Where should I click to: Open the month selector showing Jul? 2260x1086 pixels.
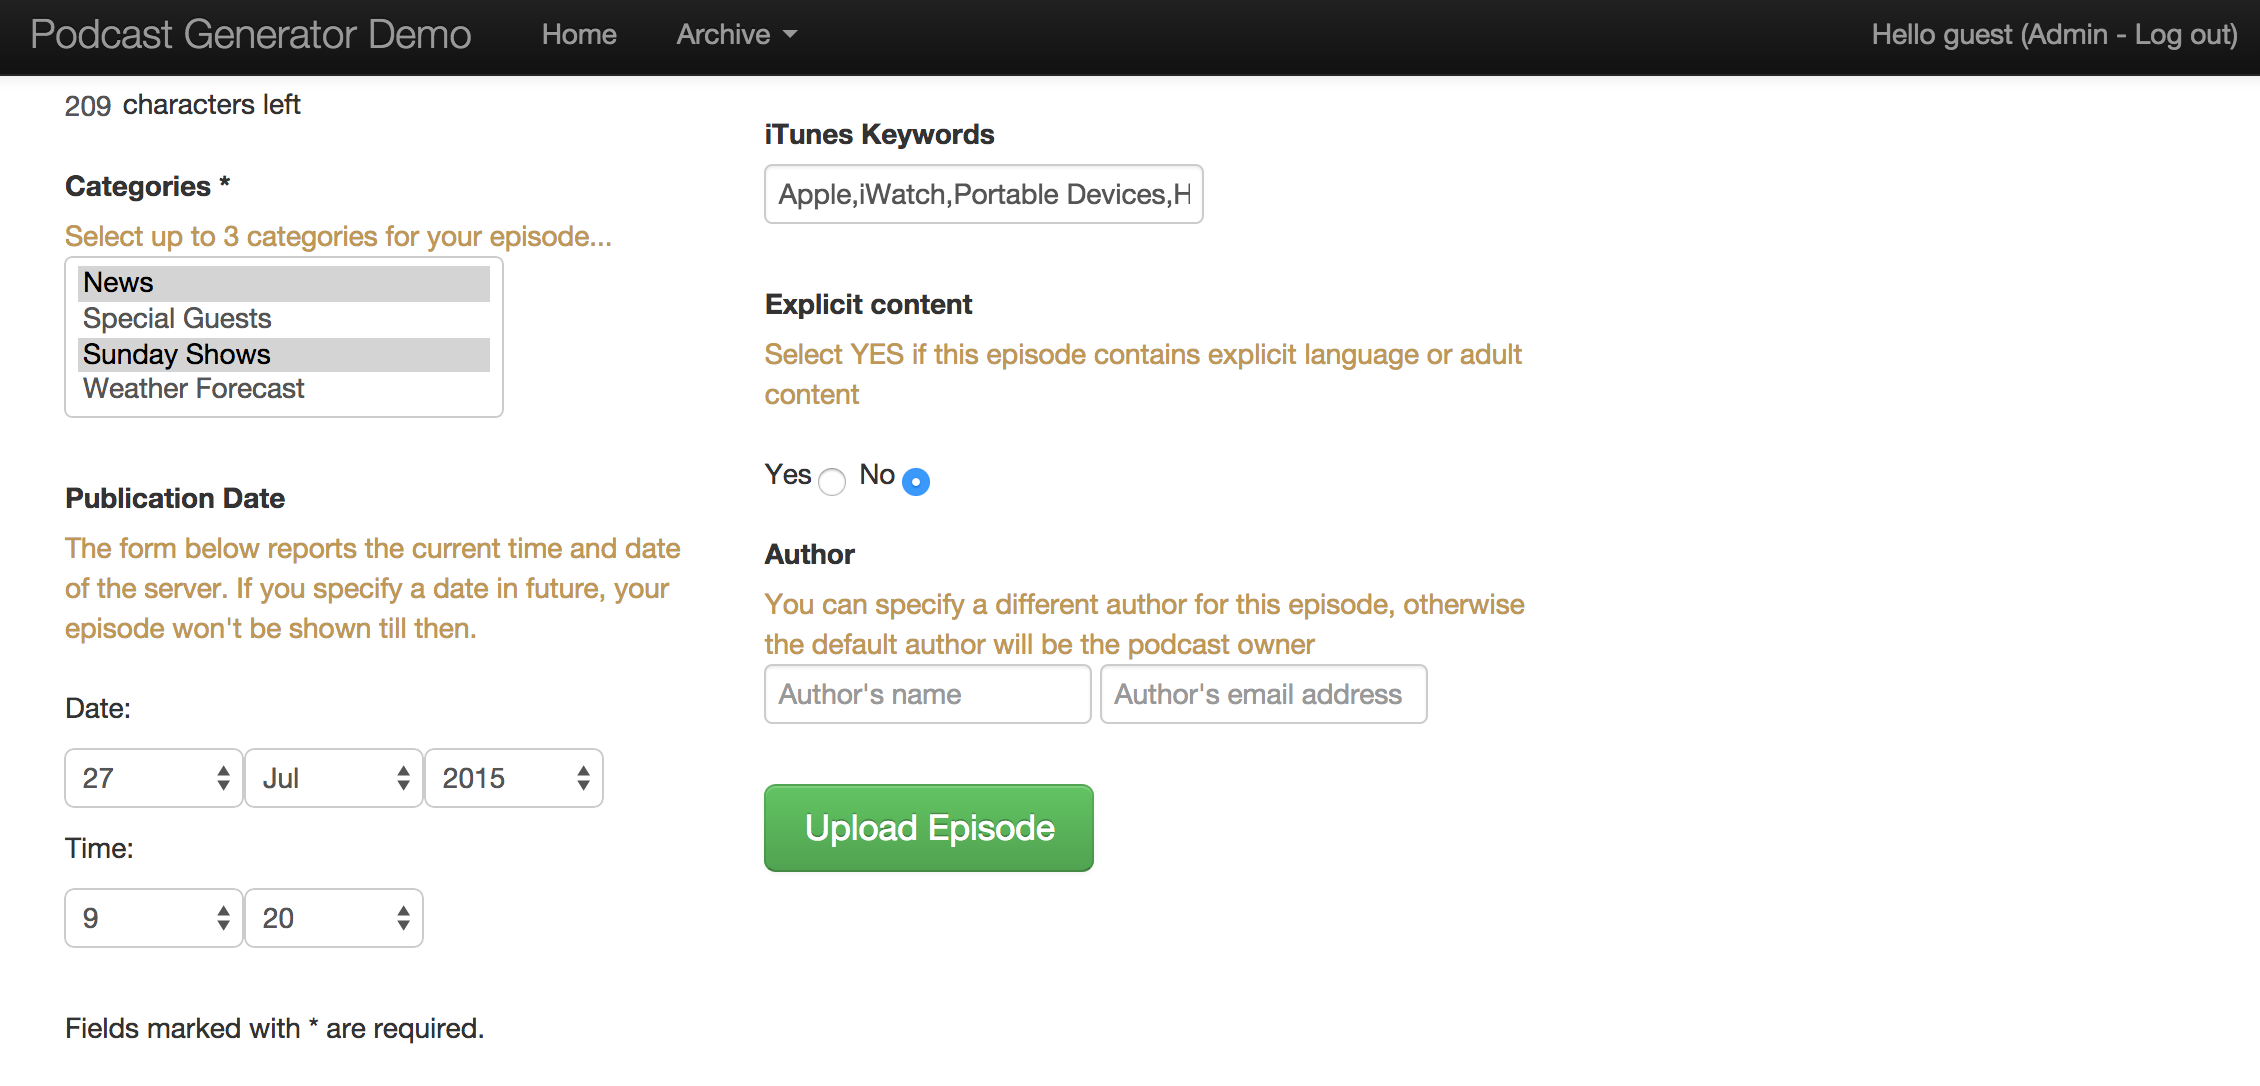click(333, 778)
